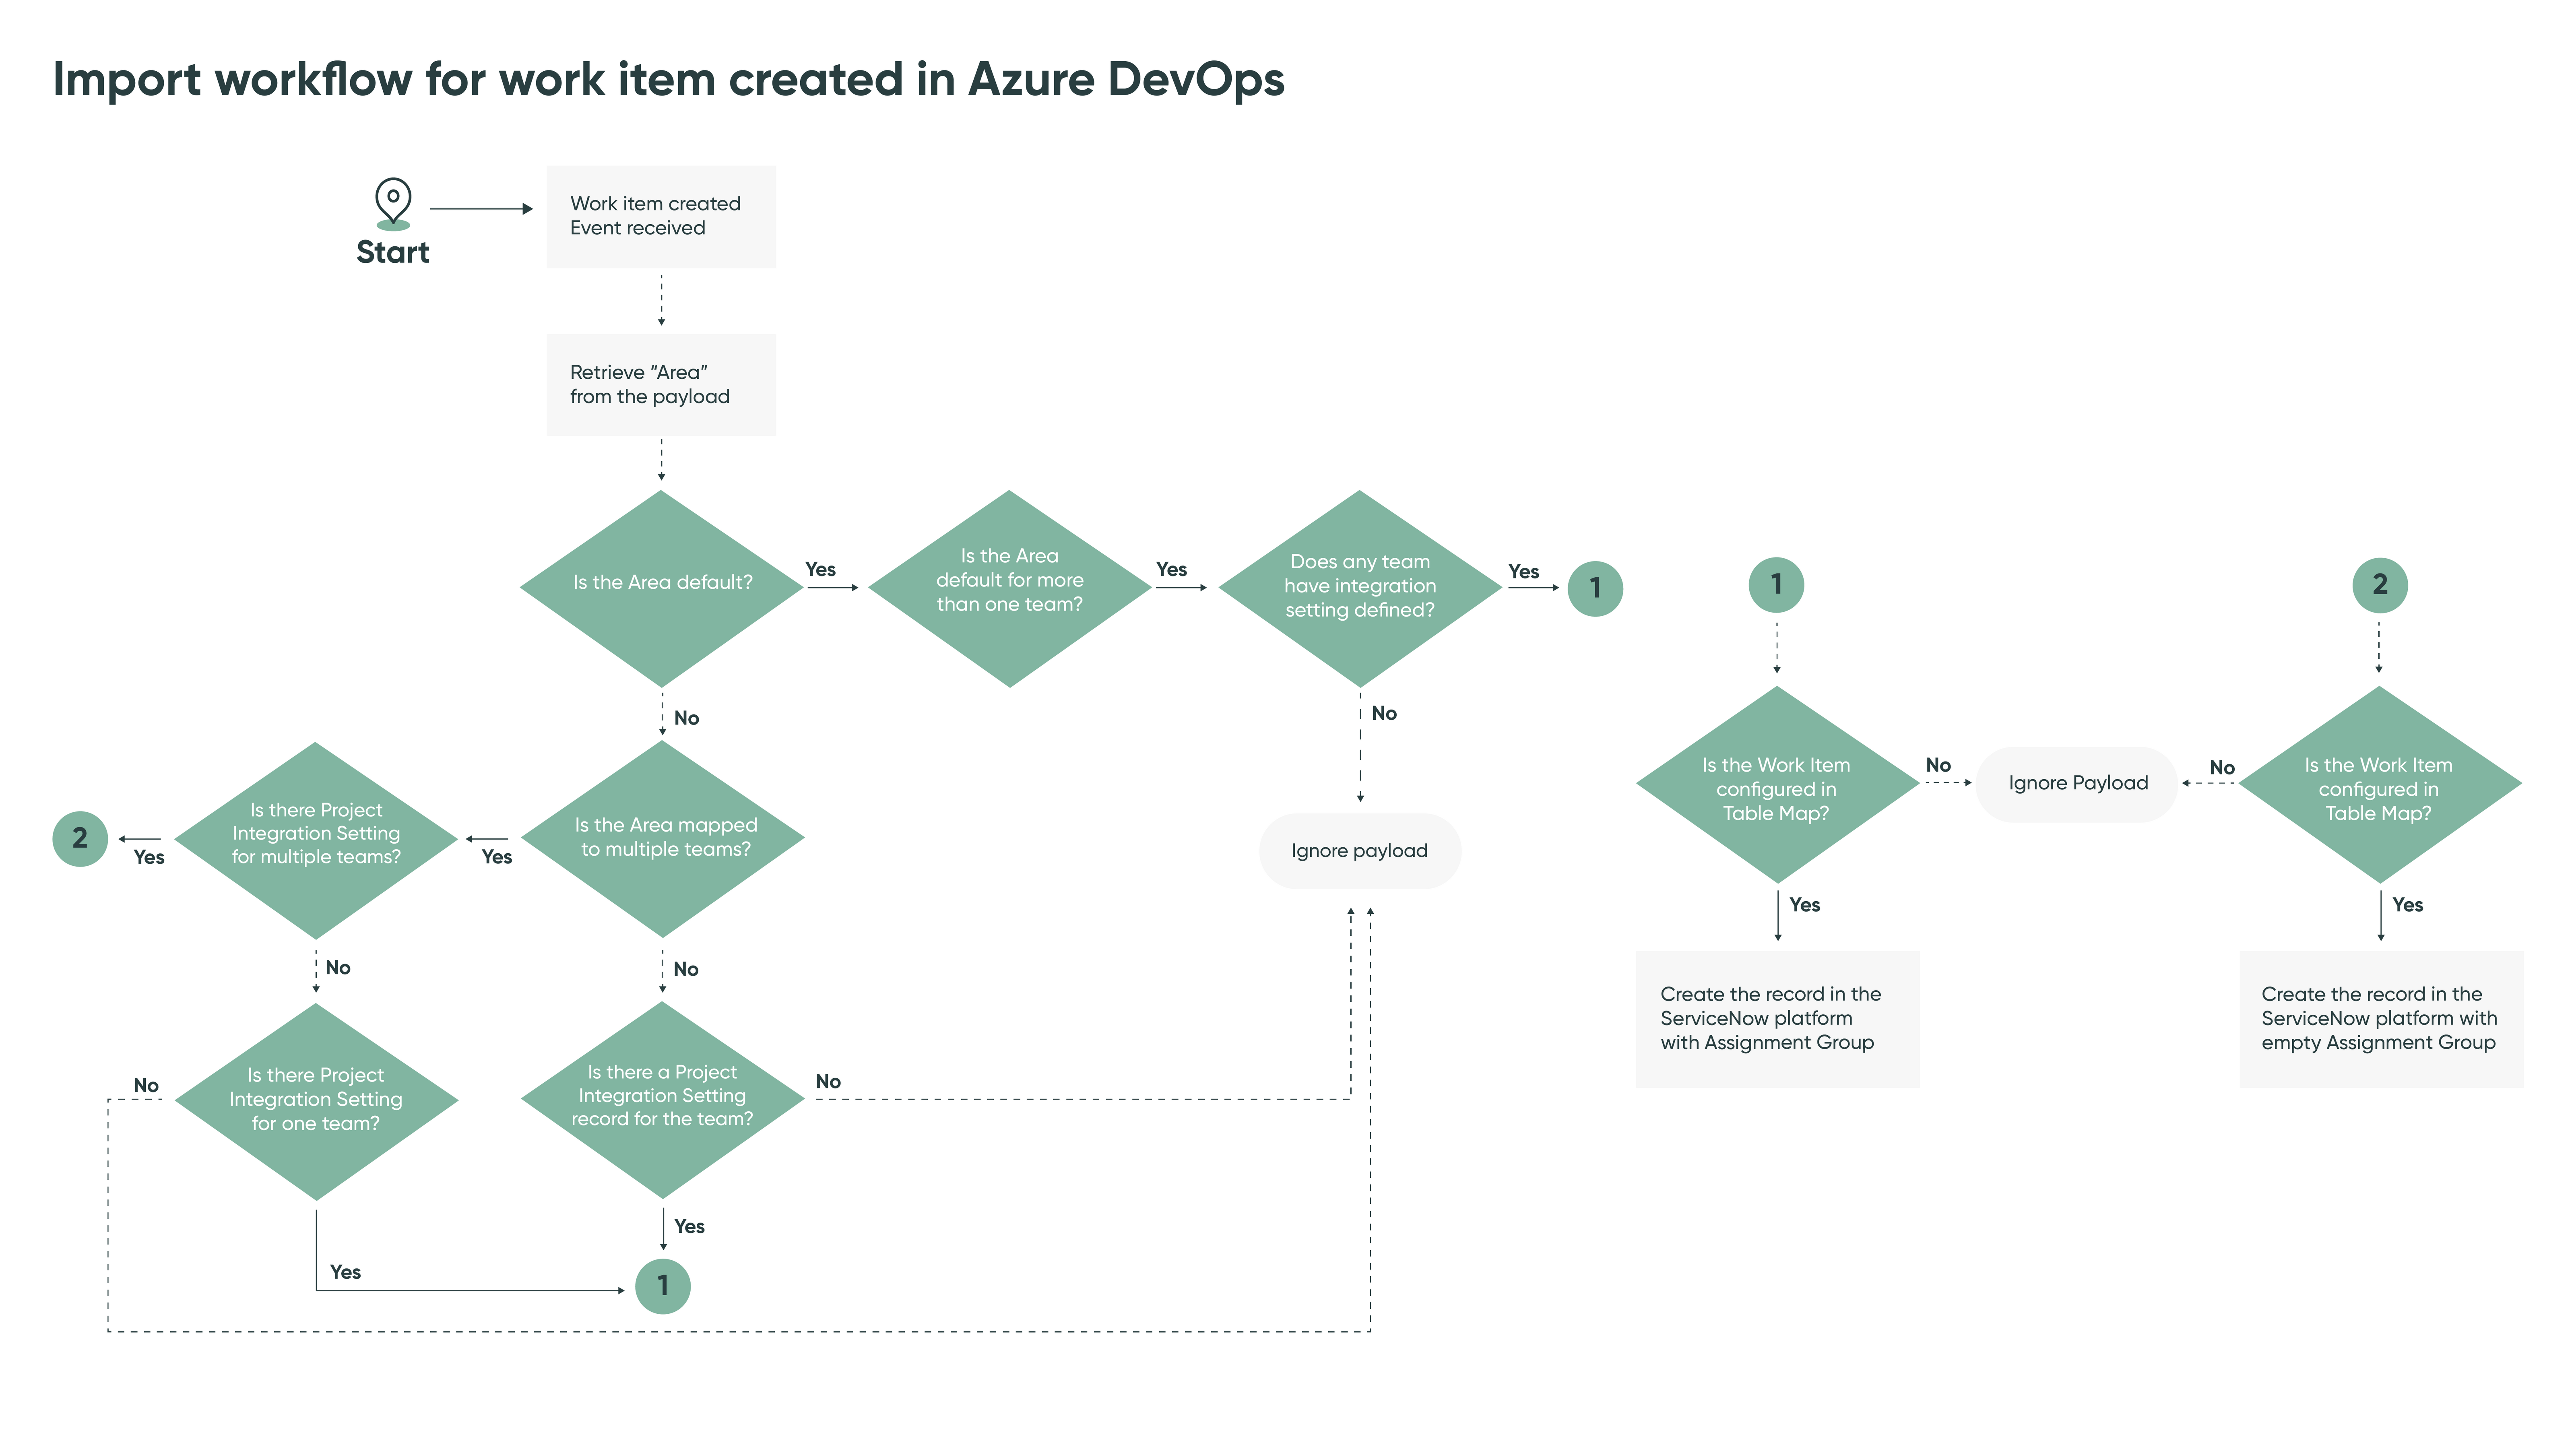This screenshot has width=2576, height=1449.
Task: Click 'No' label left of right Table Map diamond
Action: click(x=2222, y=767)
